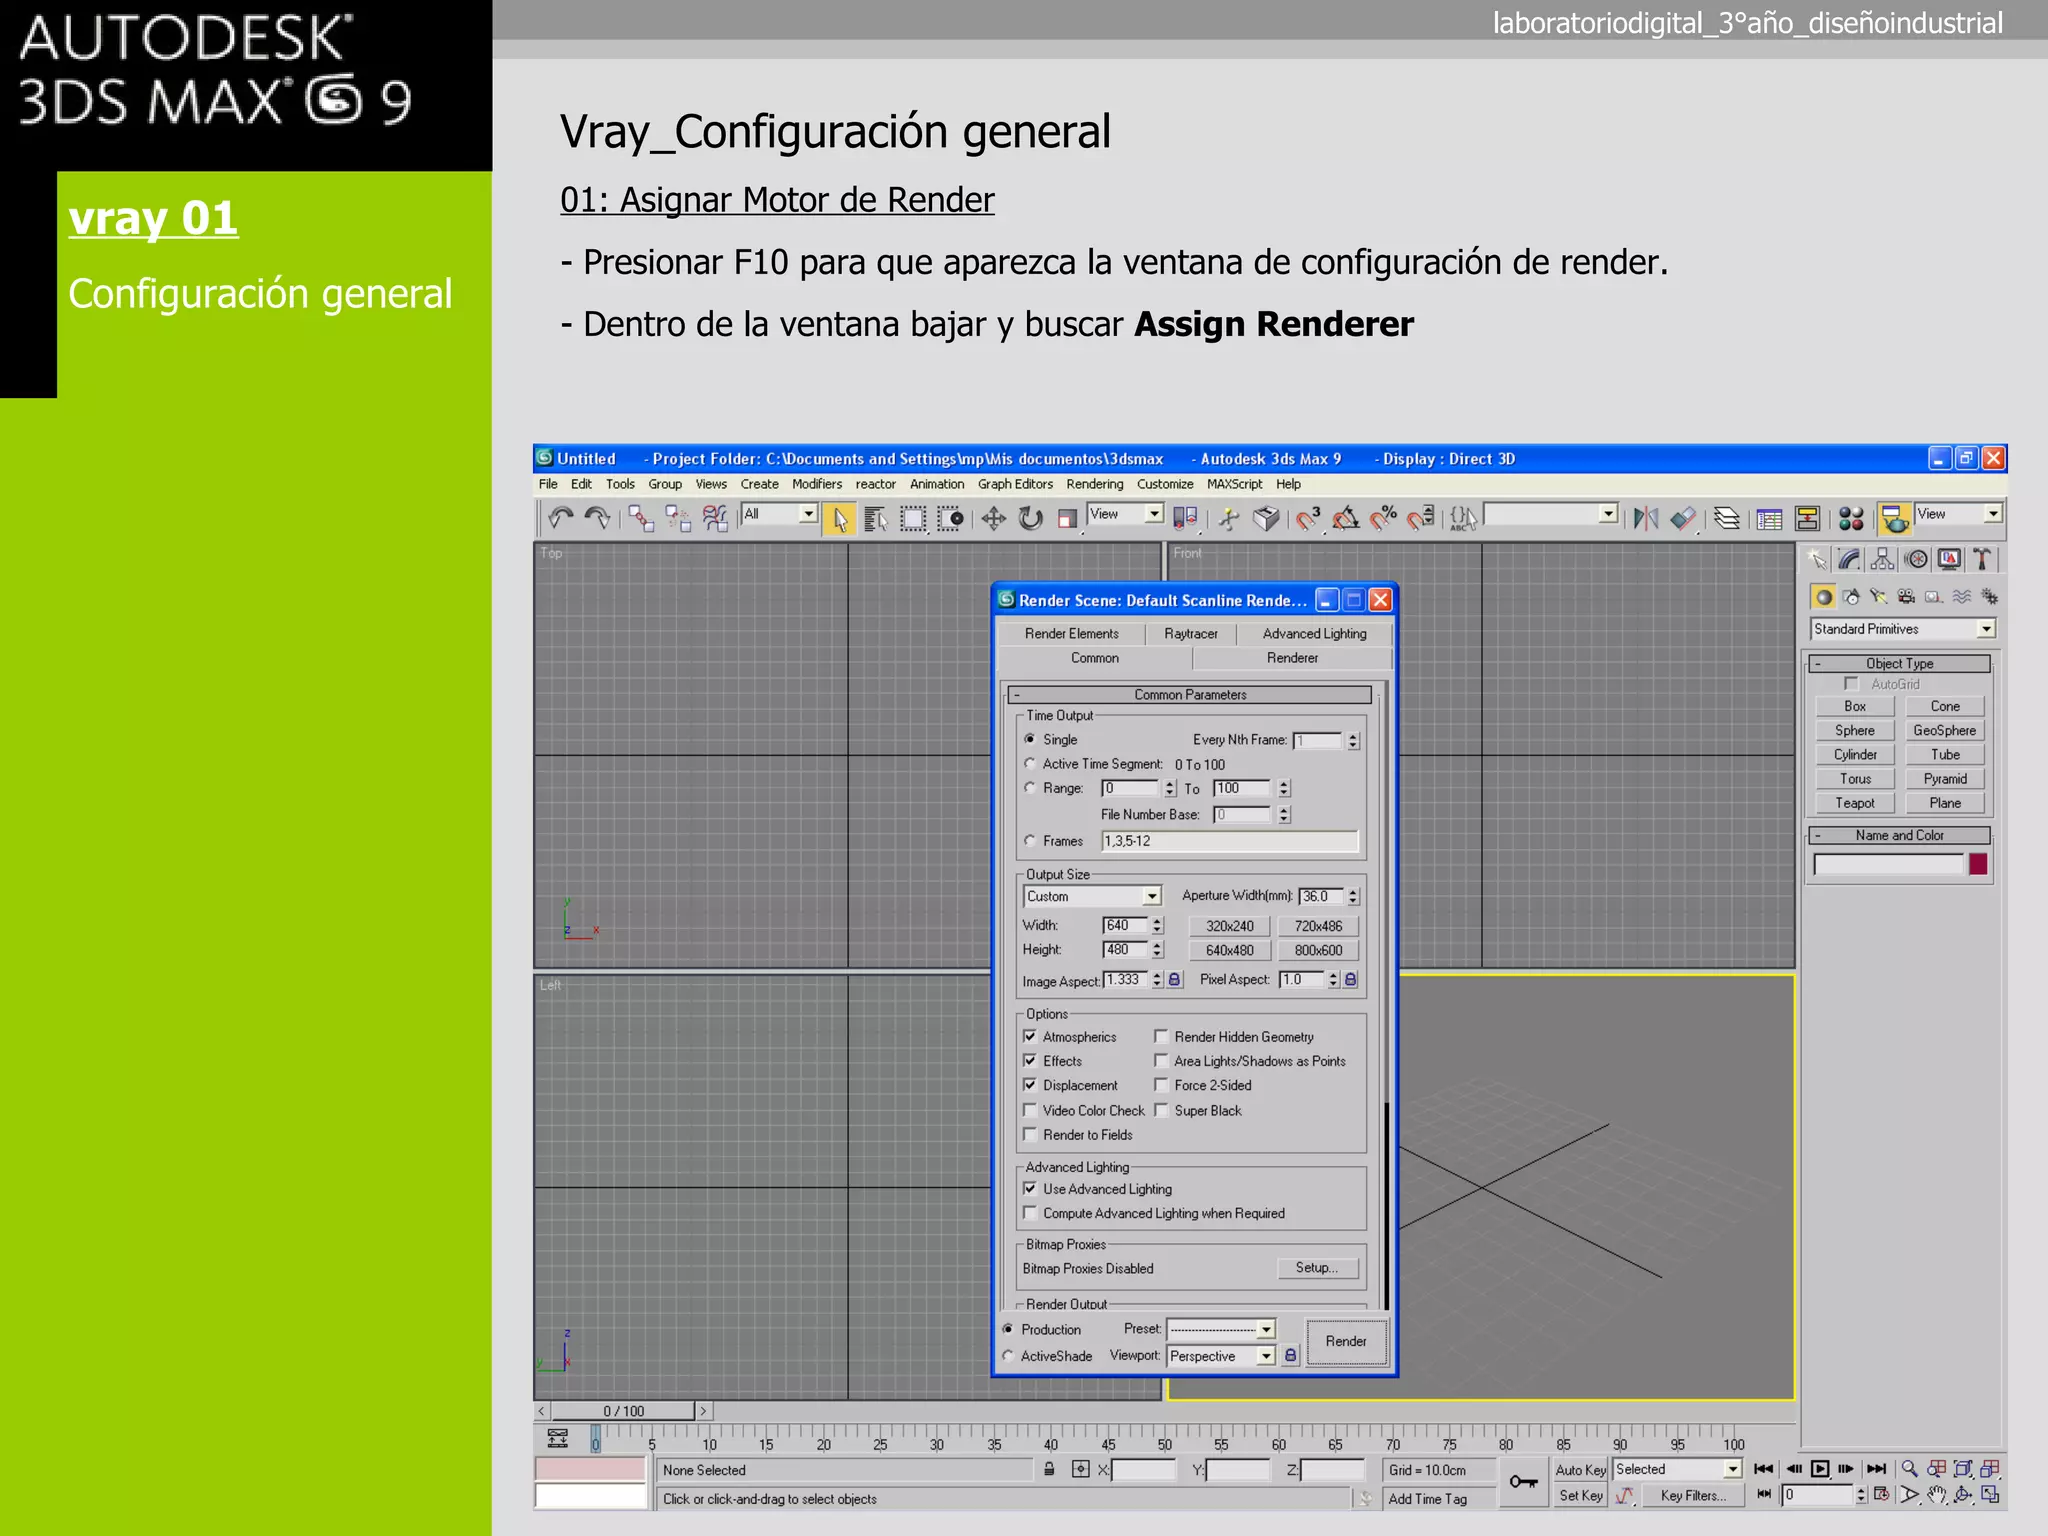Enable the Force 2-Sided checkbox
2048x1536 pixels.
[1161, 1084]
